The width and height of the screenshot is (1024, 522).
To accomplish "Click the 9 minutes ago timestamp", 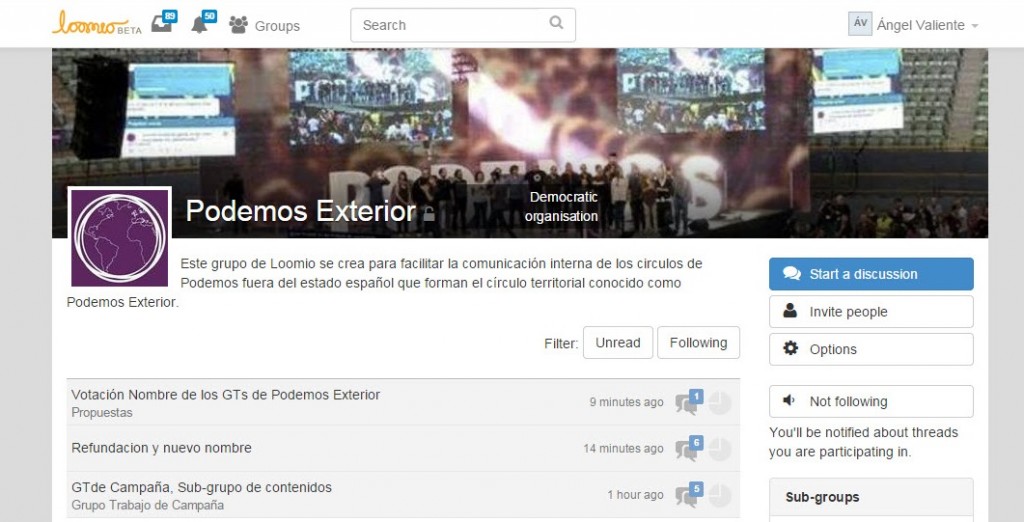I will [x=626, y=402].
